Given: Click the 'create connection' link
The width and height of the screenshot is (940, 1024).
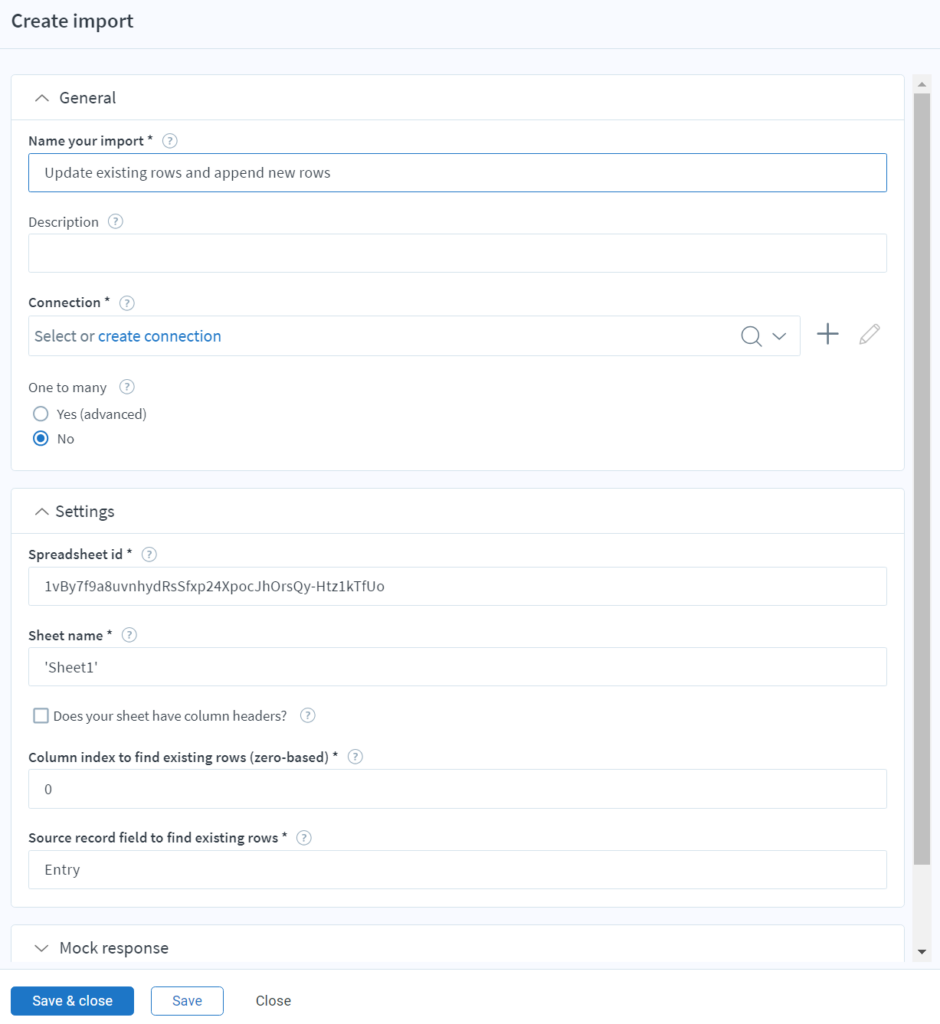Looking at the screenshot, I should click(x=159, y=336).
